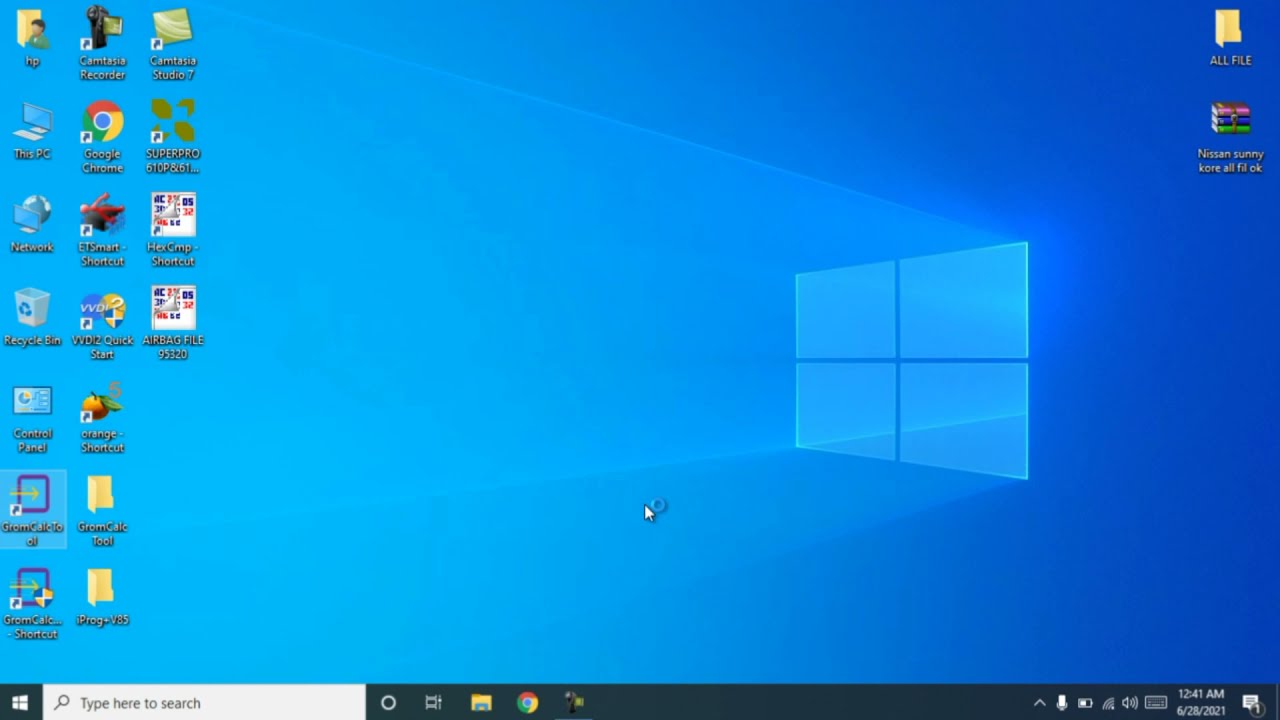
Task: Select Nissan sunny kore all fil ok archive
Action: (1230, 138)
